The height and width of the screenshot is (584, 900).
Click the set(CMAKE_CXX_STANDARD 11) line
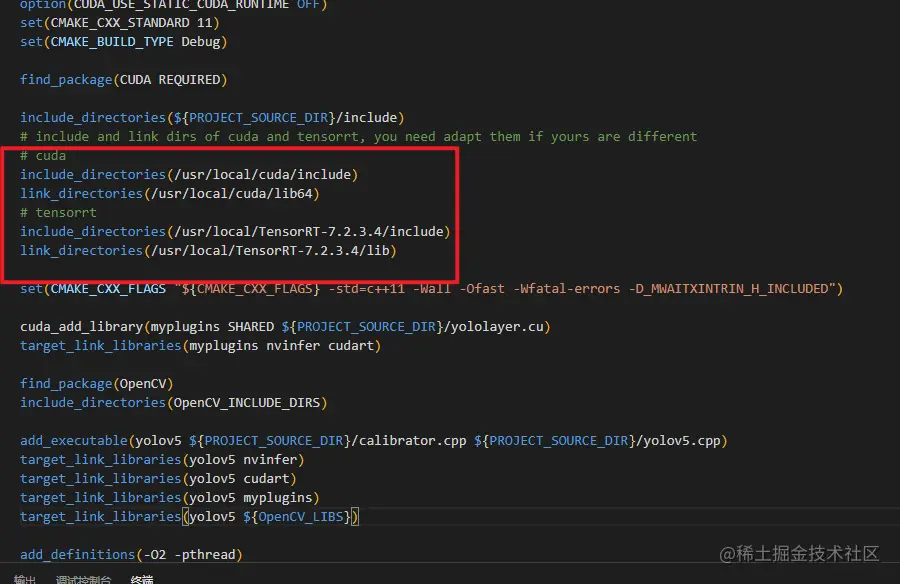coord(120,23)
